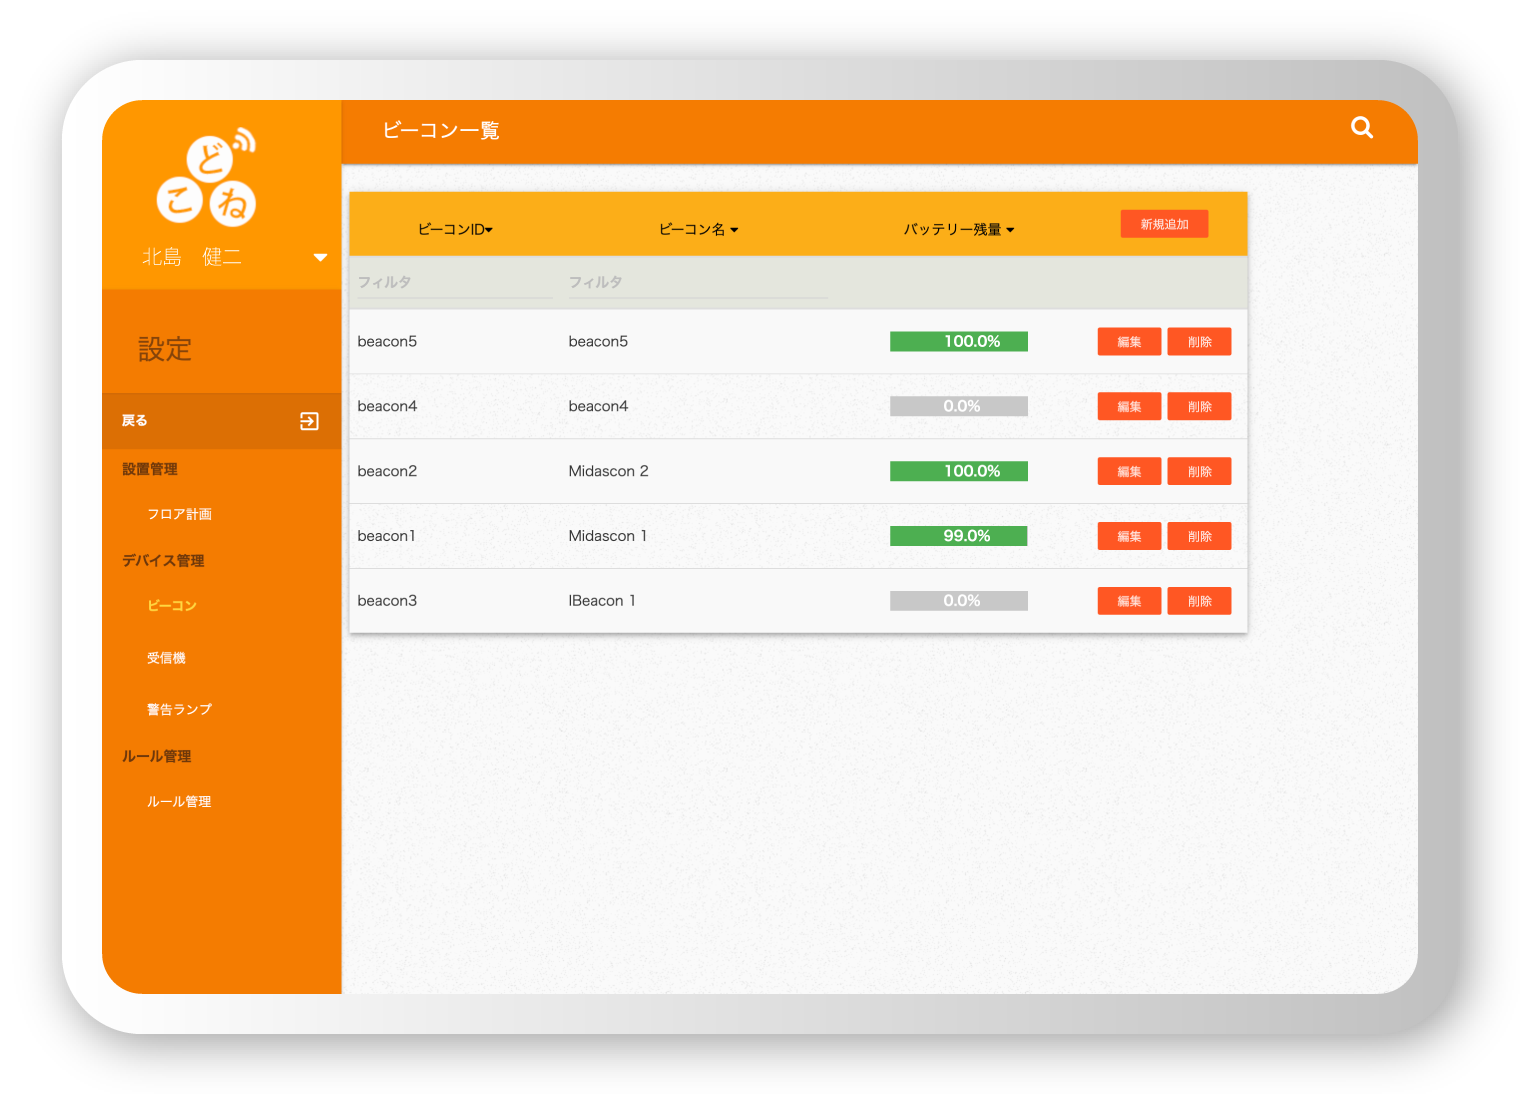Image resolution: width=1520 pixels, height=1094 pixels.
Task: Select 戻る in the sidebar
Action: tap(221, 421)
